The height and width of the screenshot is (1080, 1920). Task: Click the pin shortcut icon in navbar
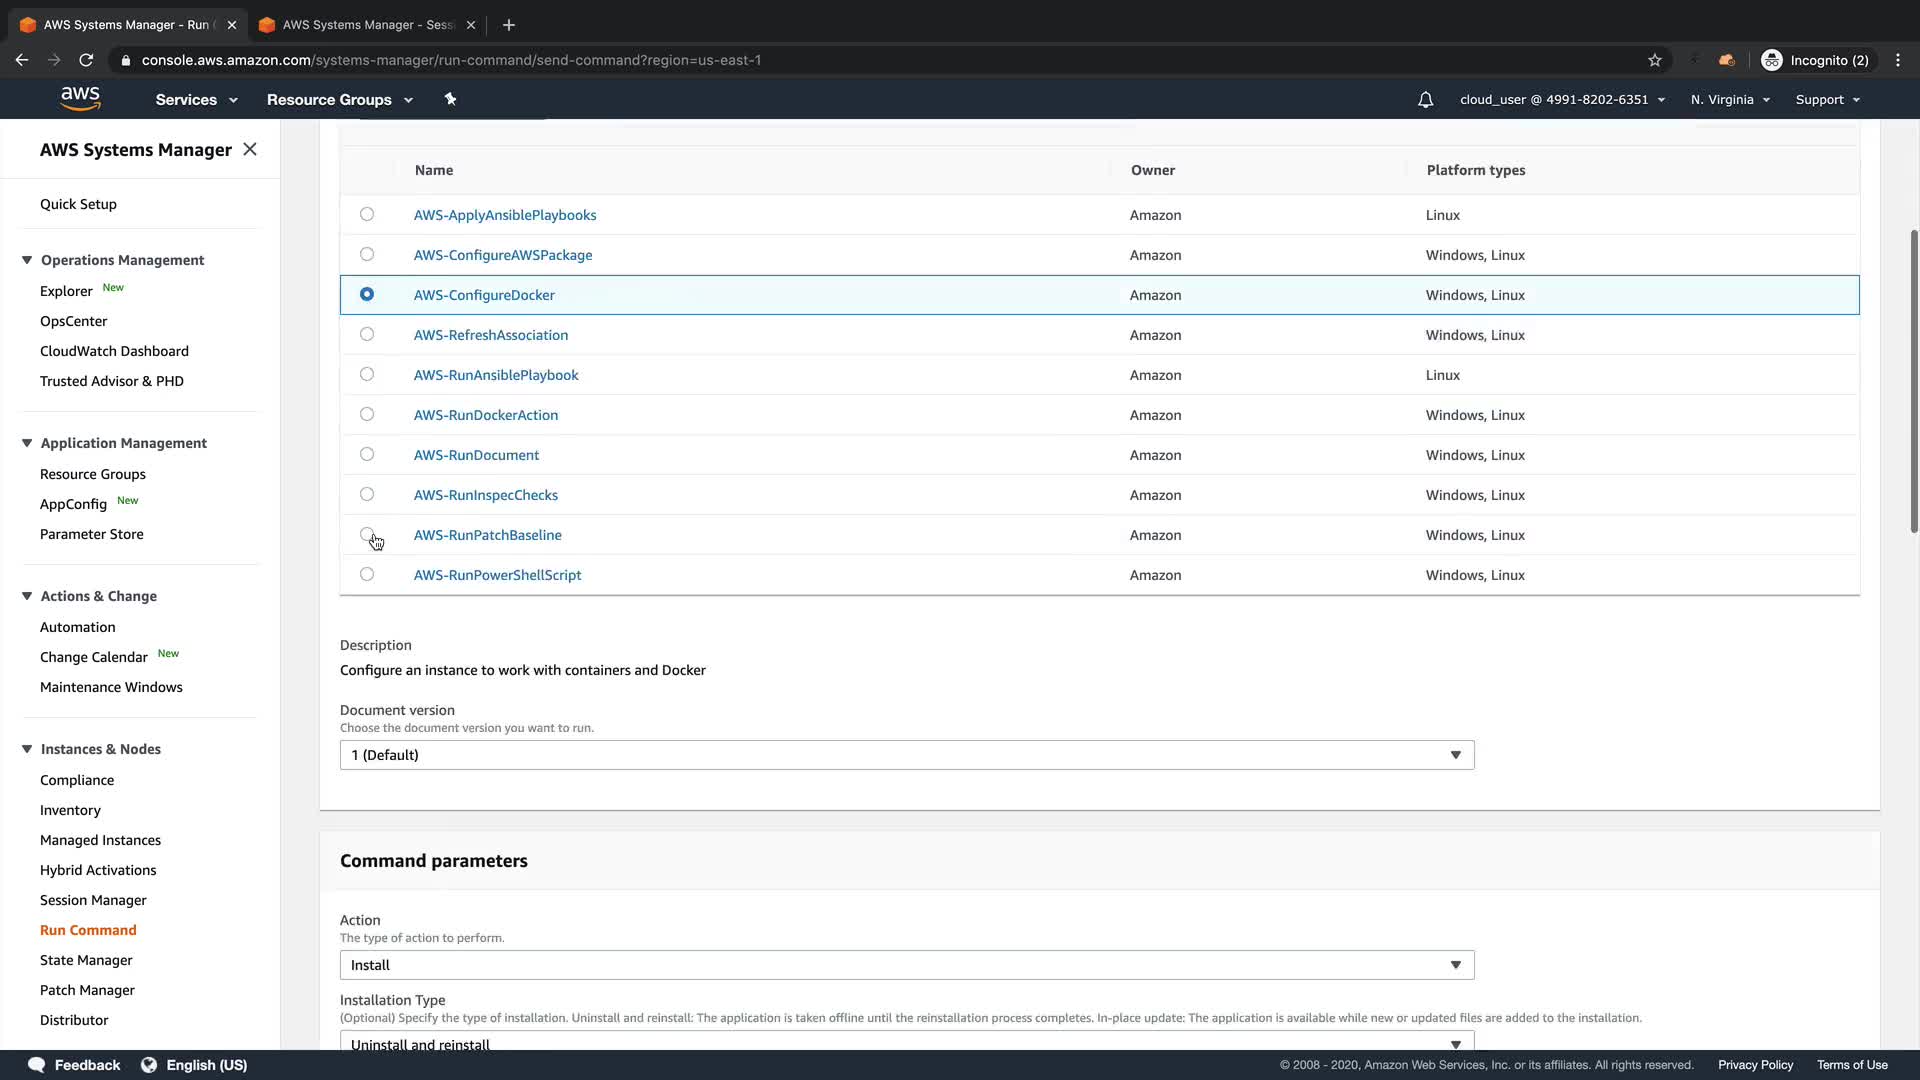450,99
